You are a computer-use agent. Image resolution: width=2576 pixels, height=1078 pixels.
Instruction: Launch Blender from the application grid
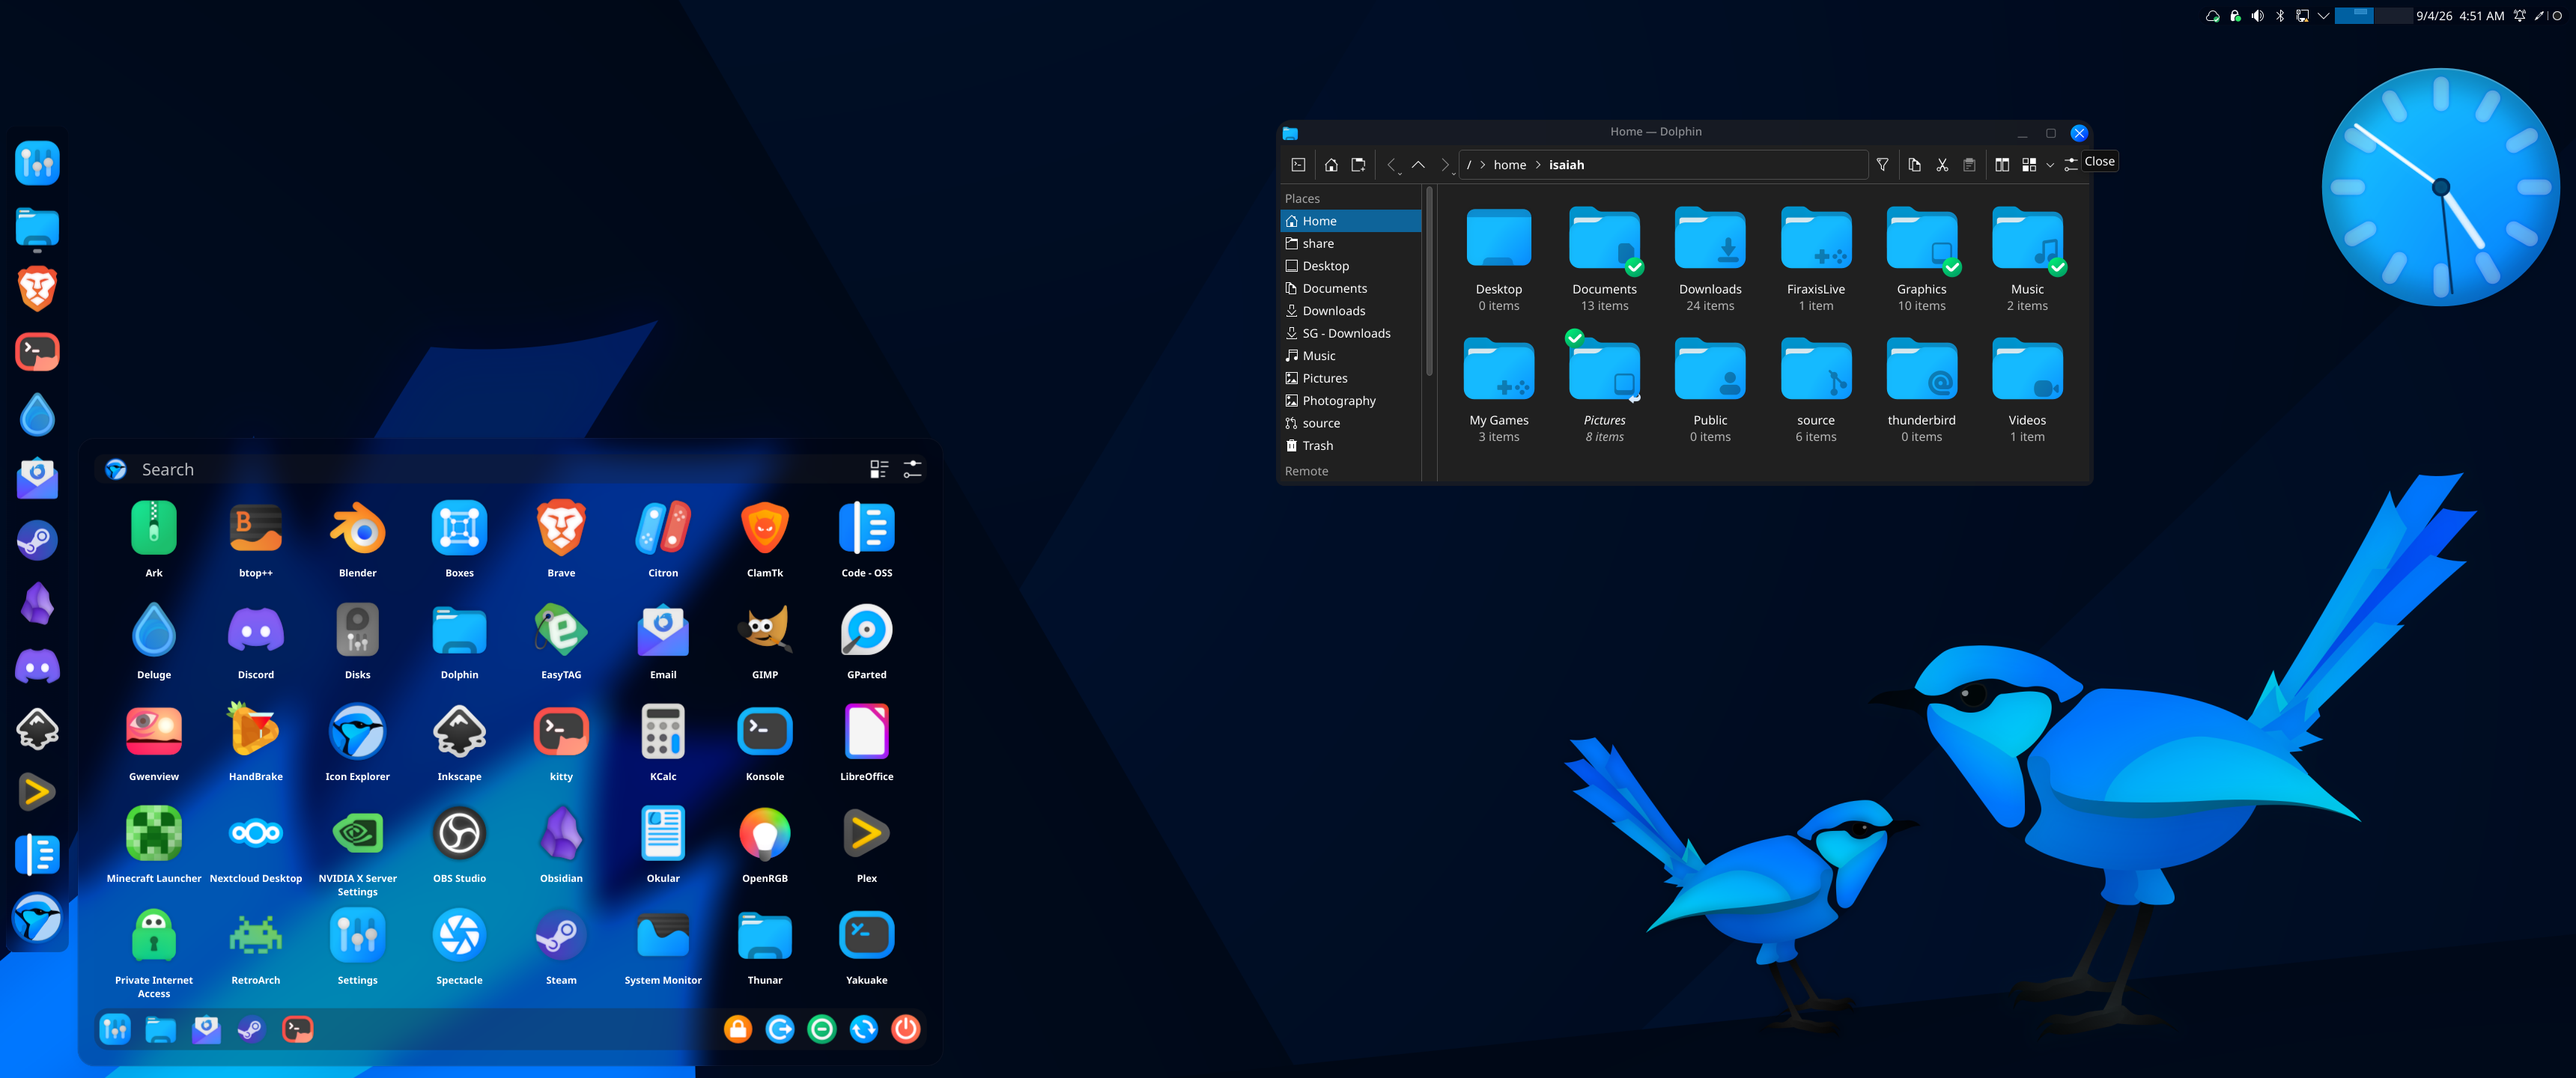357,539
